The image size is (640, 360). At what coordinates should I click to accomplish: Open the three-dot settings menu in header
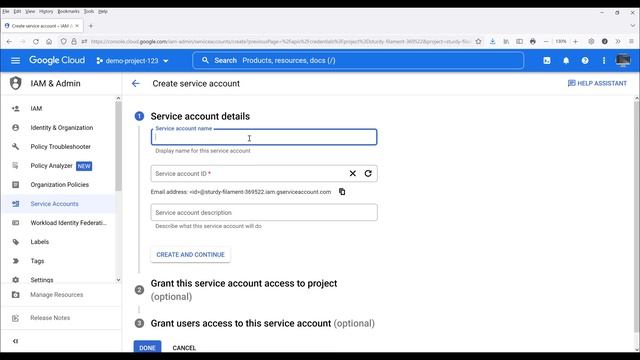click(604, 60)
